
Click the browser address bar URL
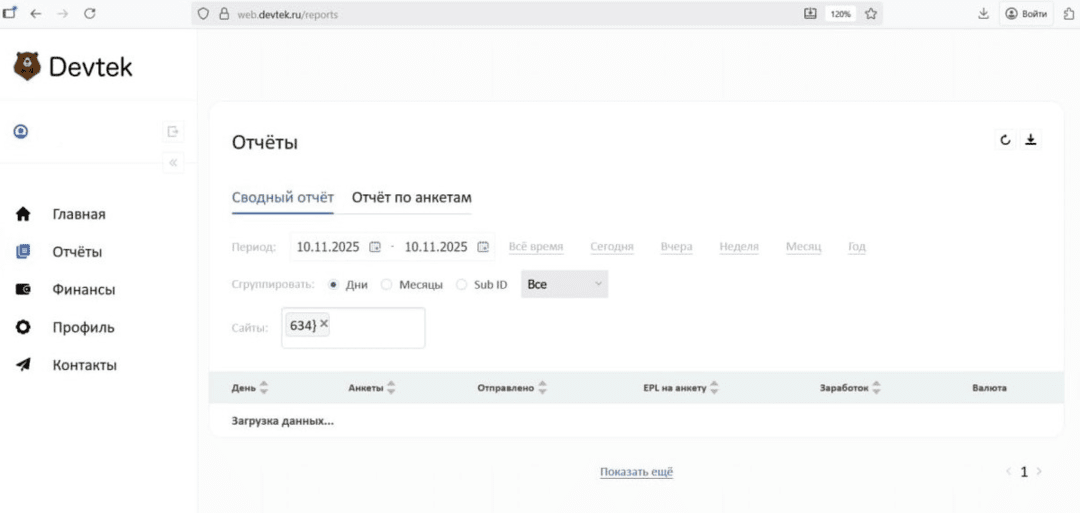pyautogui.click(x=287, y=13)
